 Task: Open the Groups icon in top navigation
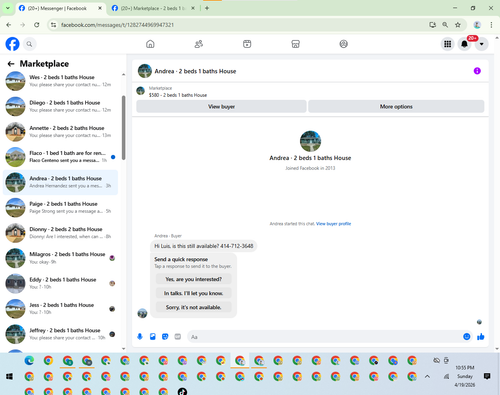click(344, 44)
